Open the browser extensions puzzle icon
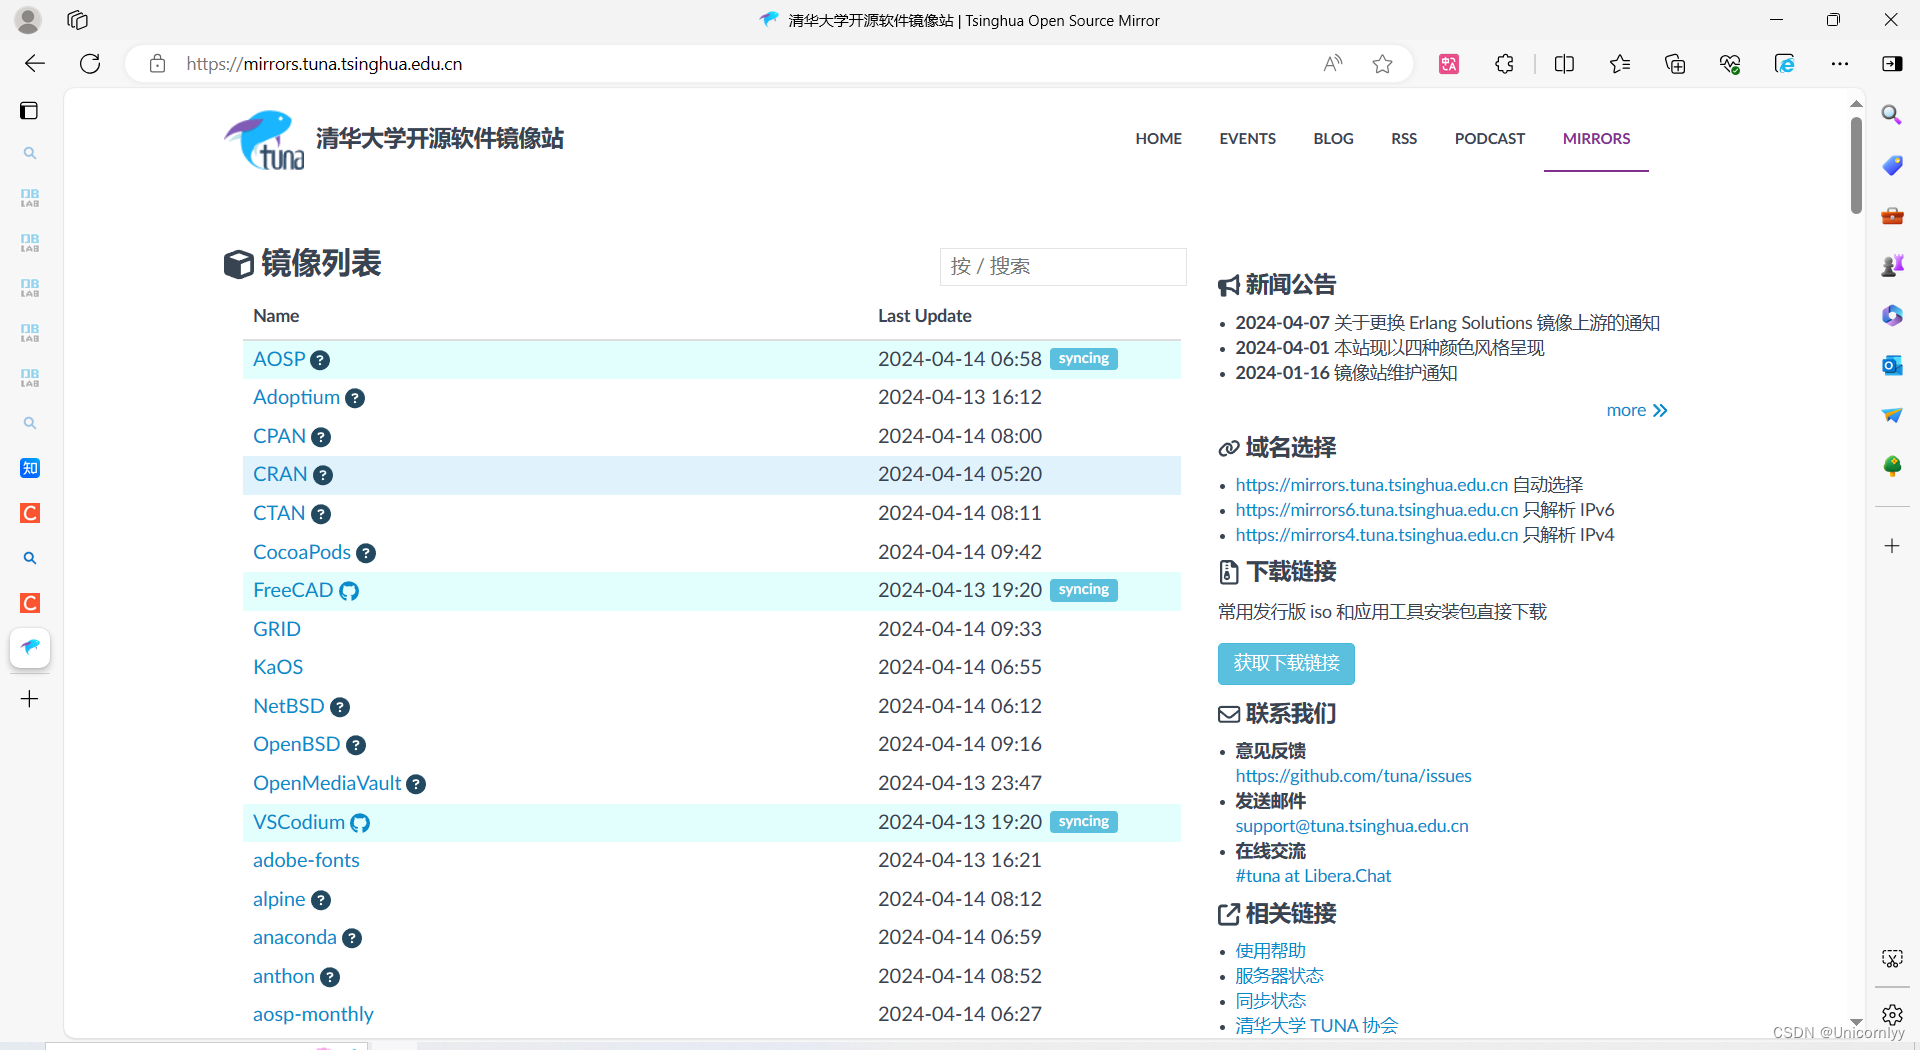 [x=1504, y=64]
